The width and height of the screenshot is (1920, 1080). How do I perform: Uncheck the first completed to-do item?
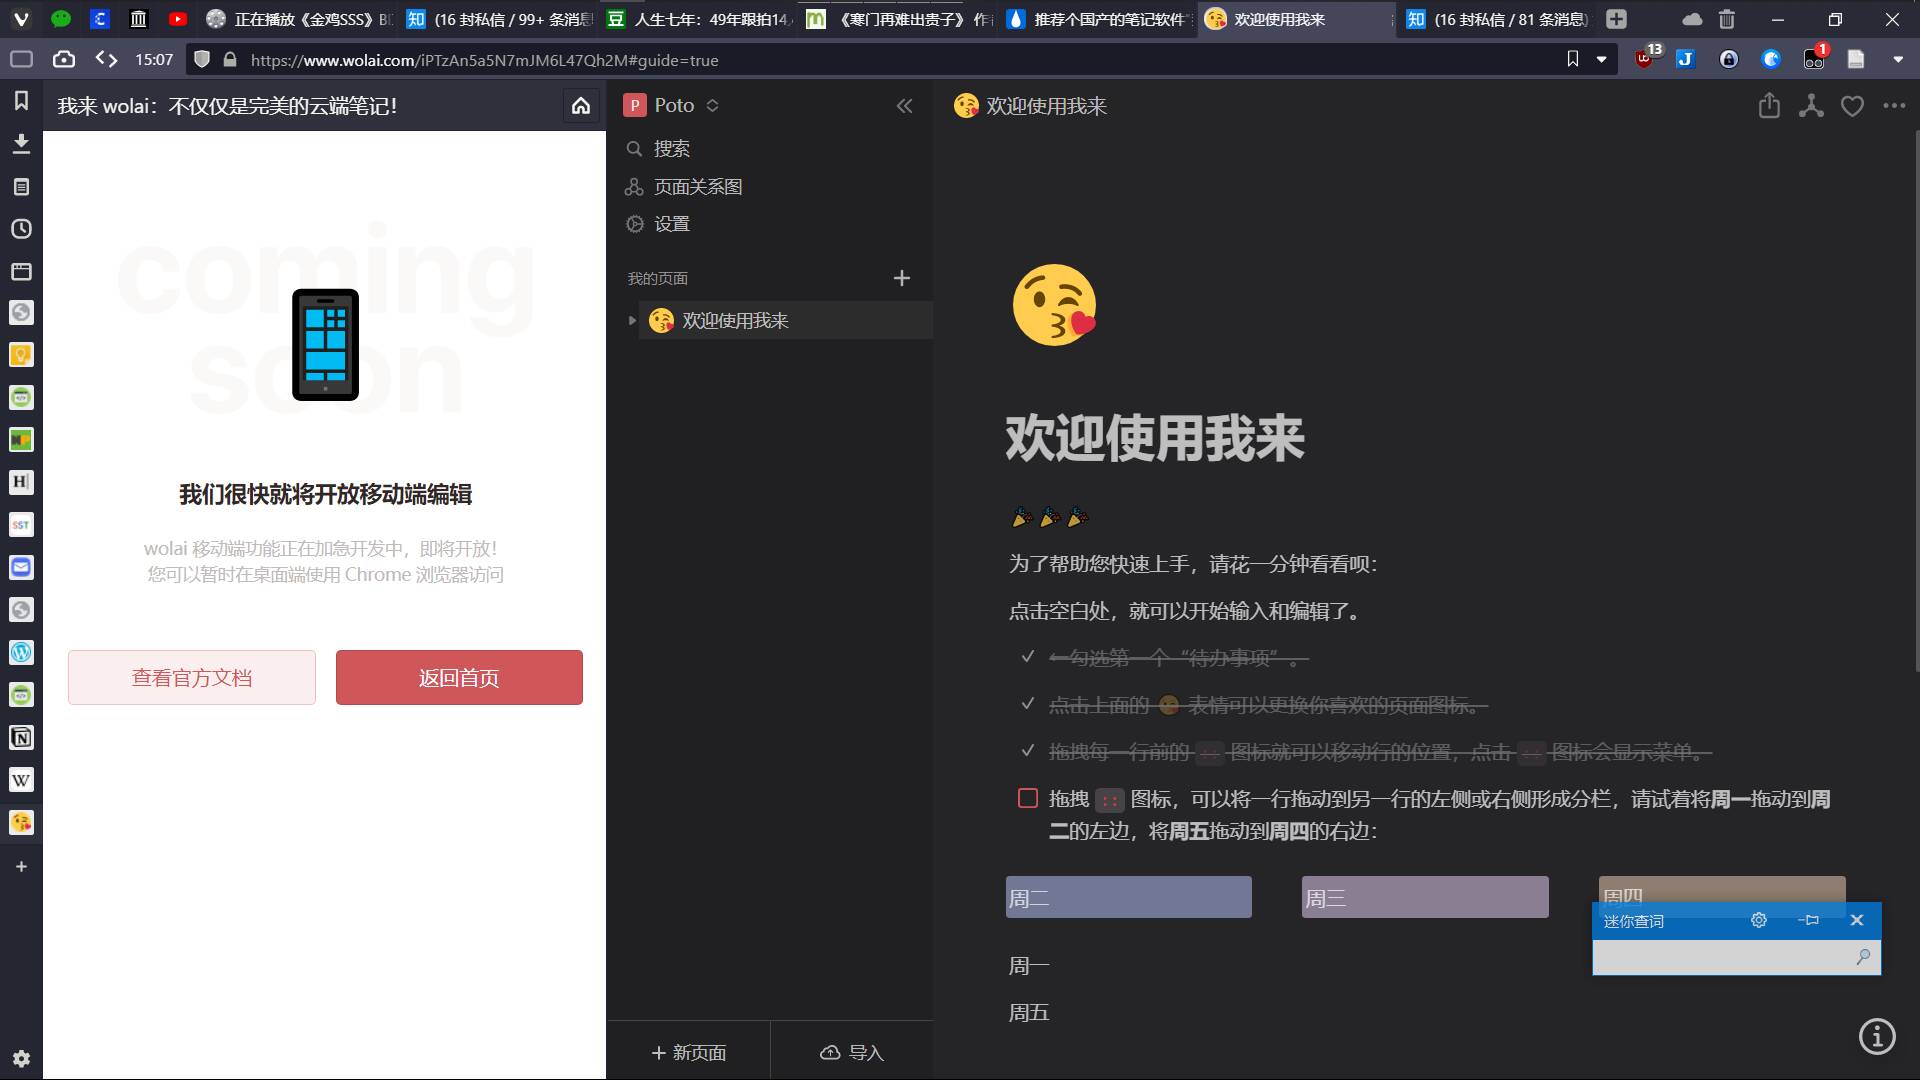click(x=1027, y=657)
